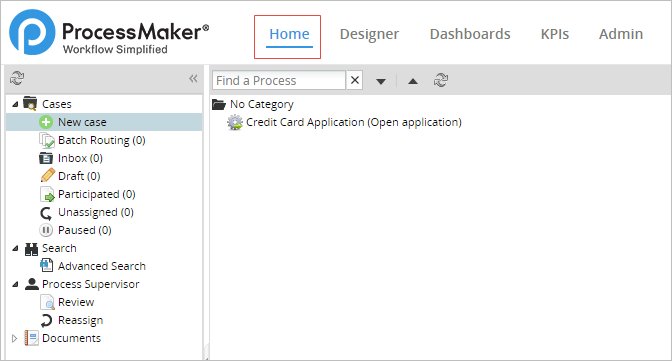Collapse the Search tree node

tap(15, 248)
